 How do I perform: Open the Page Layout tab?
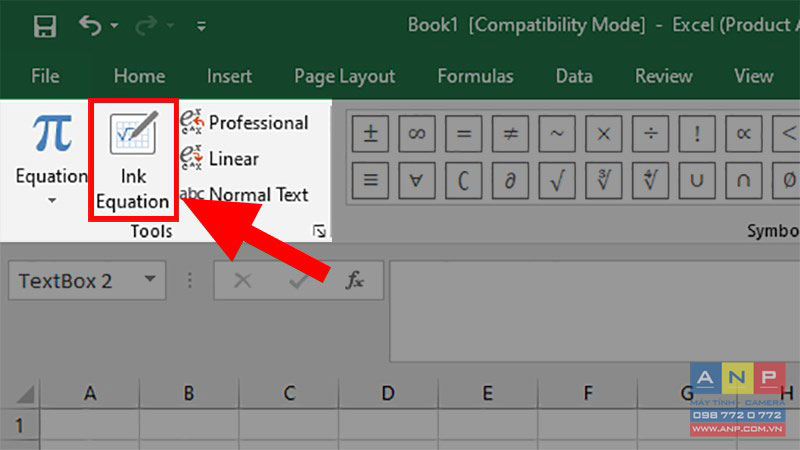344,77
